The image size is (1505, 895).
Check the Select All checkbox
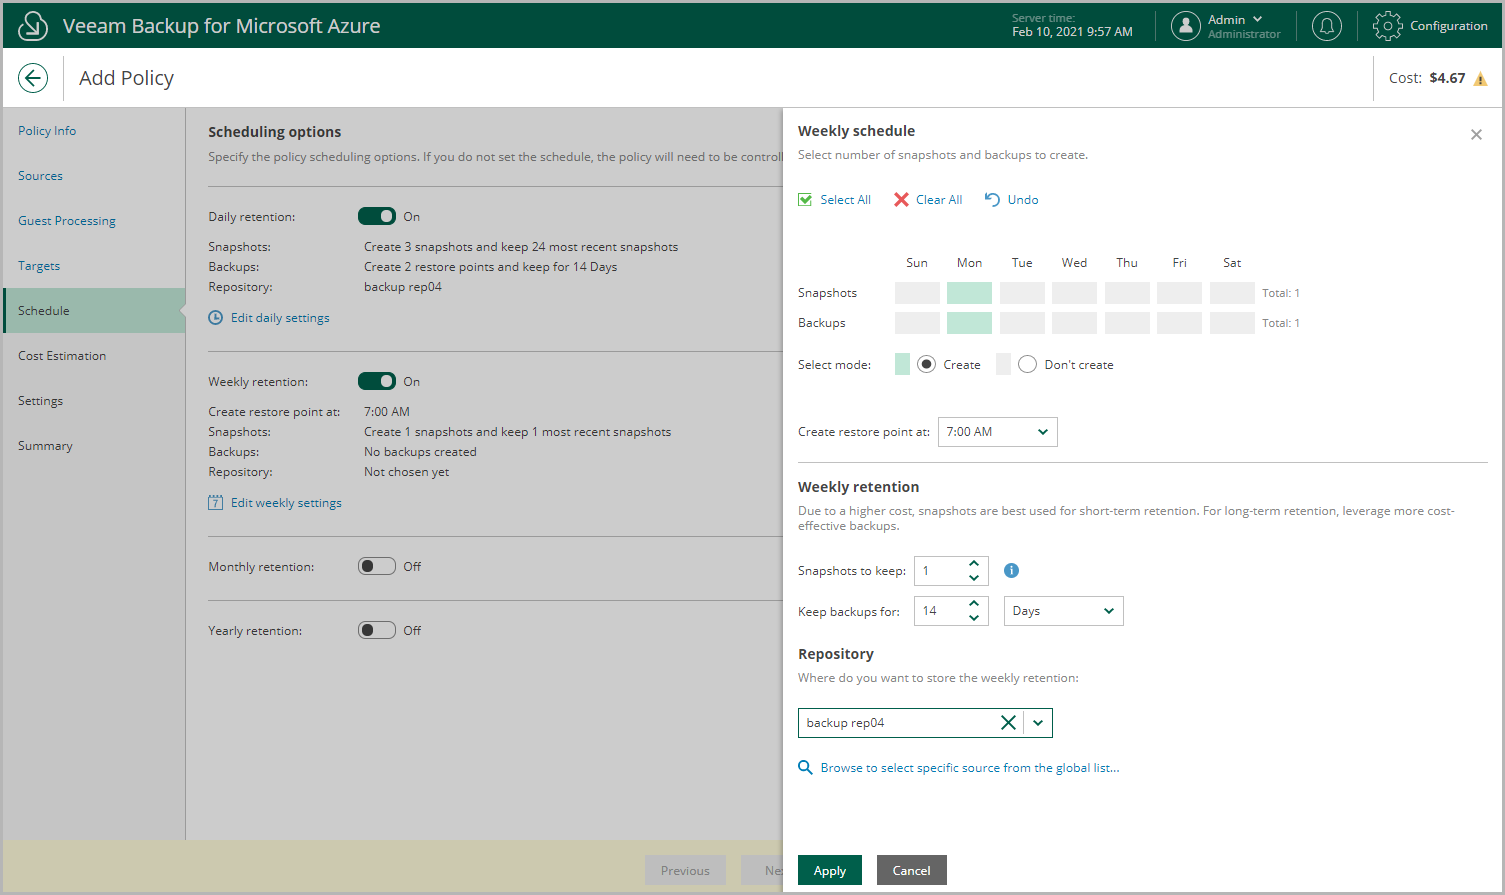click(805, 200)
